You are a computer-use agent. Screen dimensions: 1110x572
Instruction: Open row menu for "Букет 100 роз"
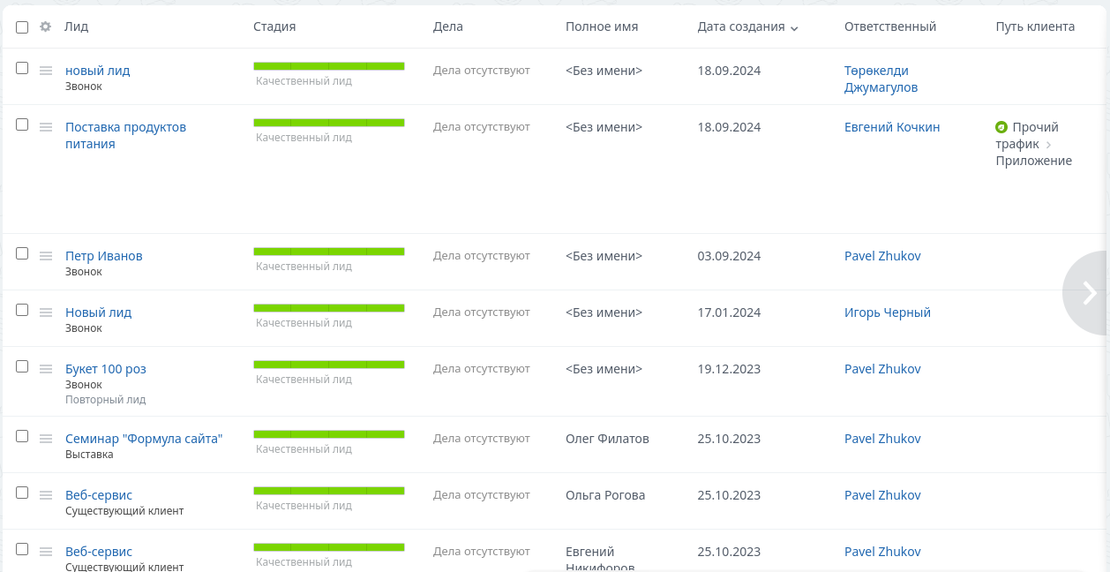coord(45,369)
